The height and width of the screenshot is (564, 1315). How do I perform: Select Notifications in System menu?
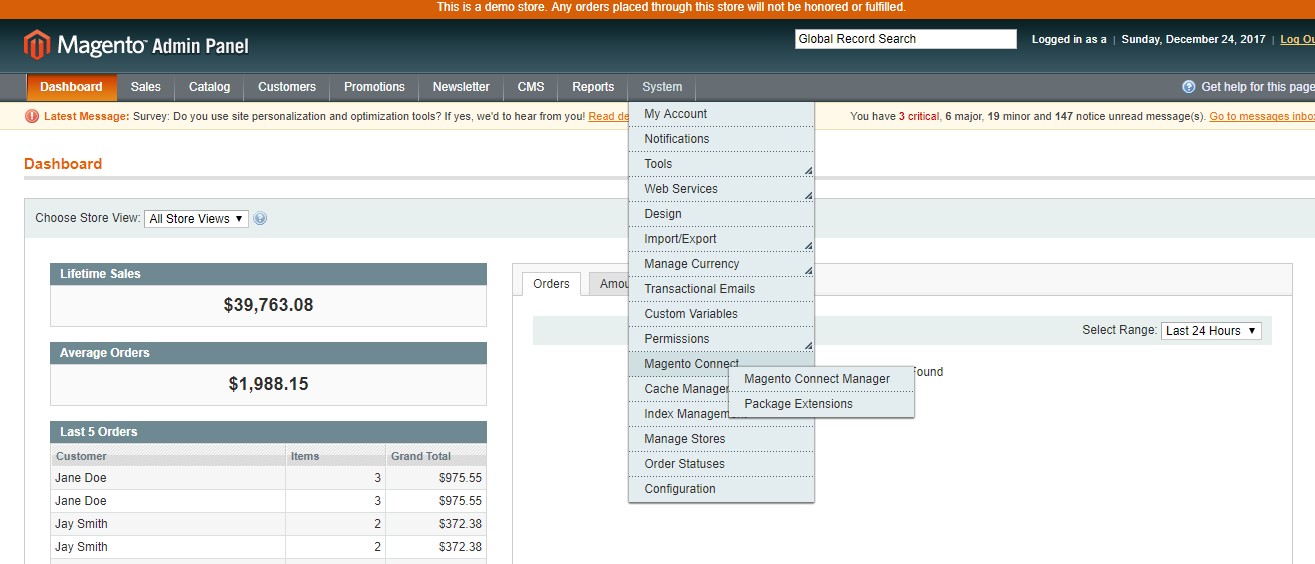pos(721,139)
